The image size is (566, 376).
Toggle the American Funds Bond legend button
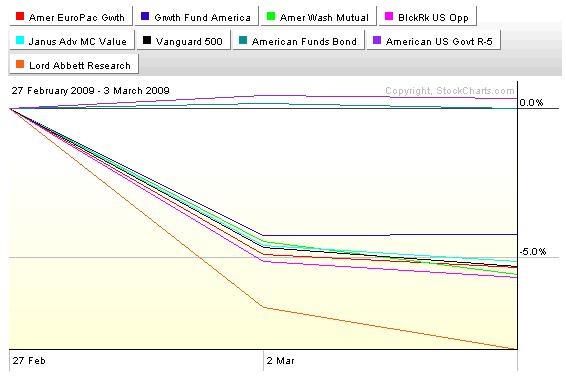pyautogui.click(x=299, y=40)
